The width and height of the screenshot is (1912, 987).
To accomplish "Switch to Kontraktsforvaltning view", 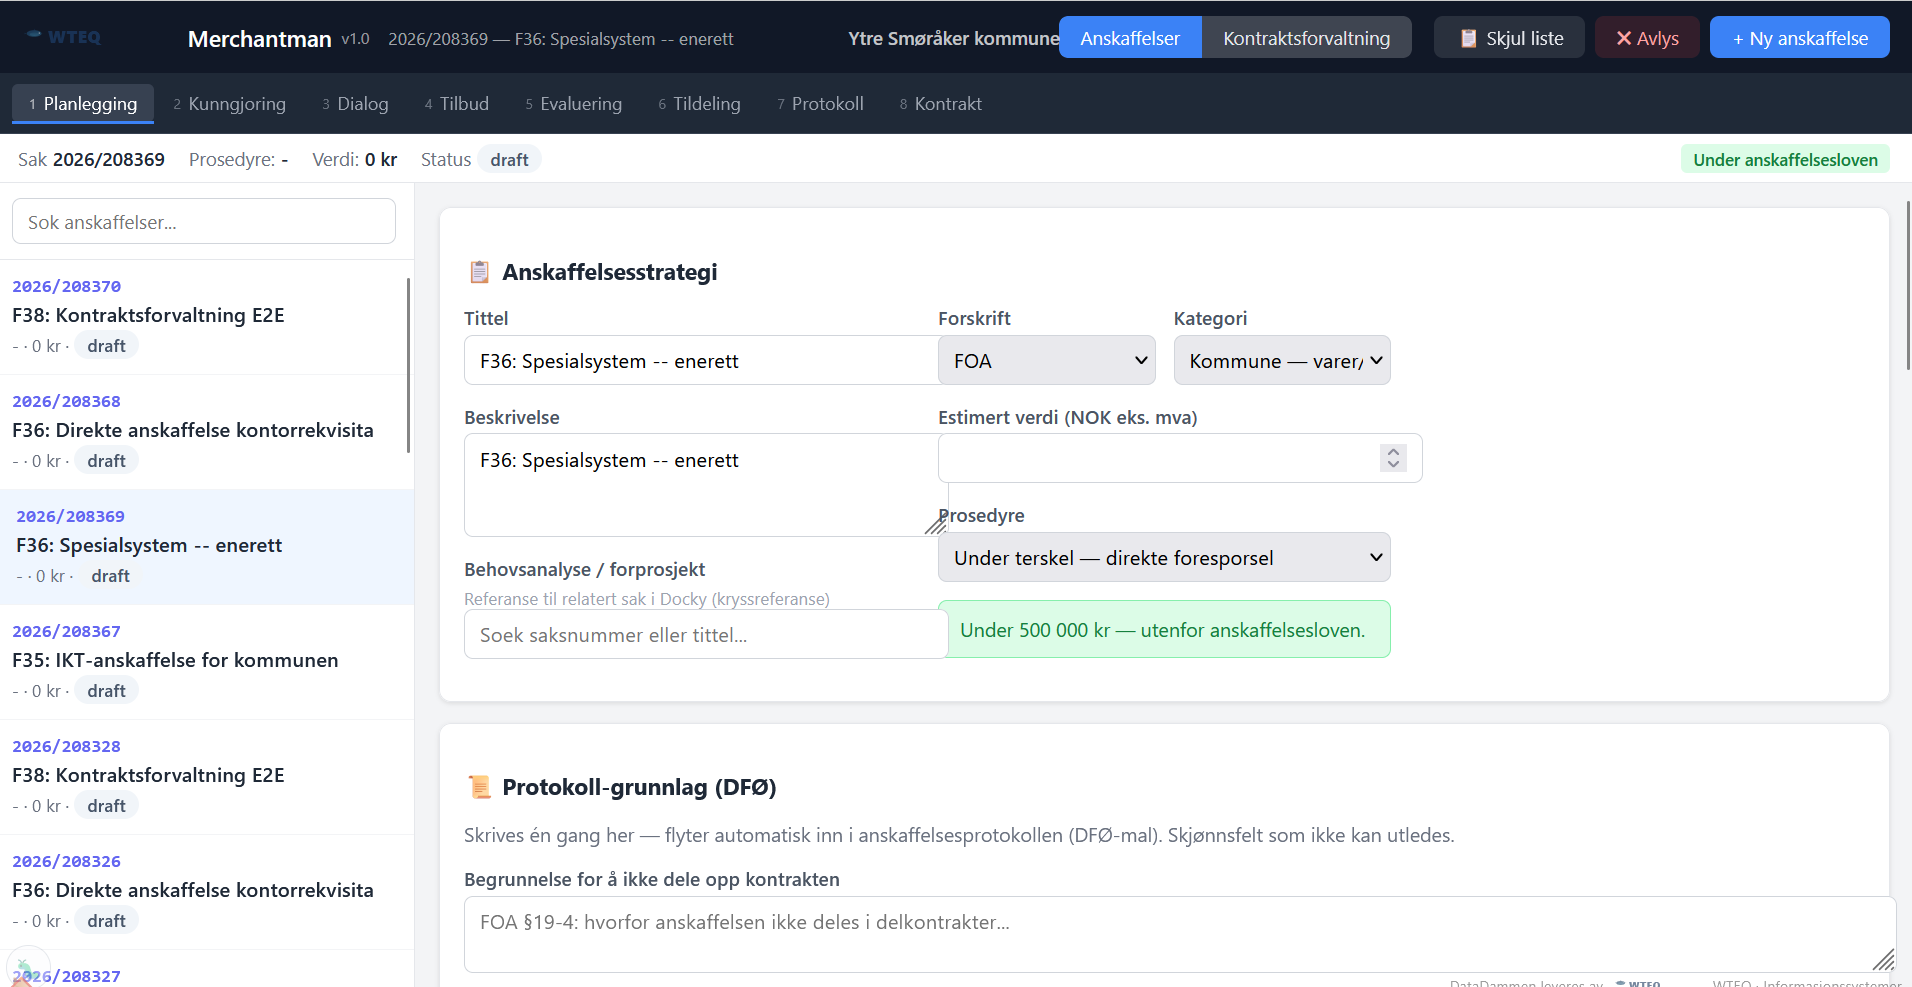I will (x=1306, y=38).
